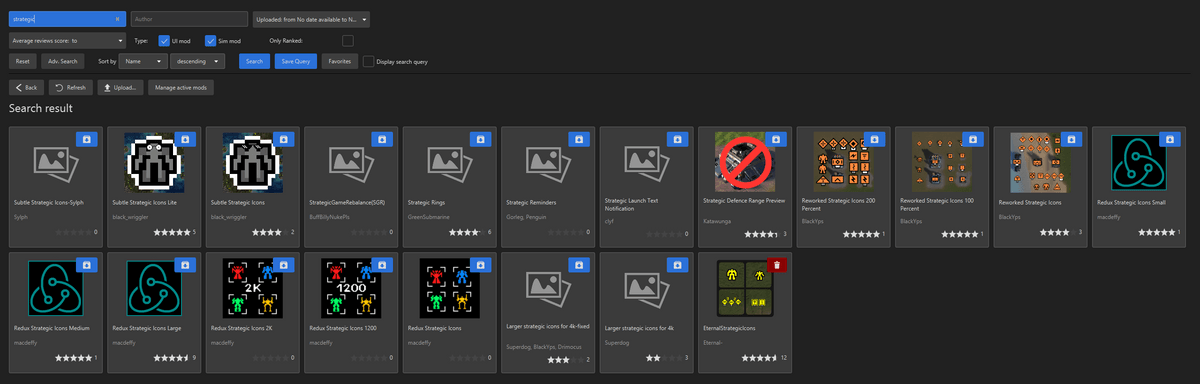Image resolution: width=1200 pixels, height=384 pixels.
Task: Download Subtle Strategic Icons Lite mod
Action: (185, 138)
